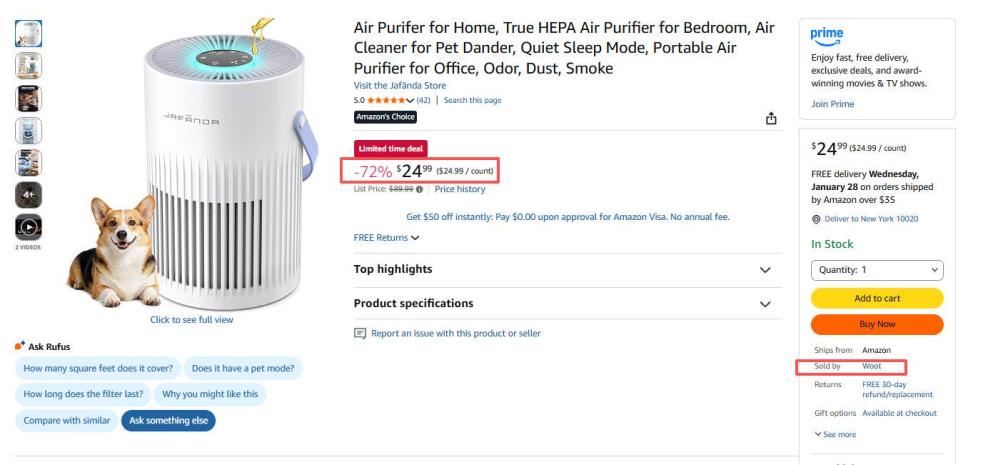Expand the FREE Returns chevron
993x465 pixels.
click(415, 238)
